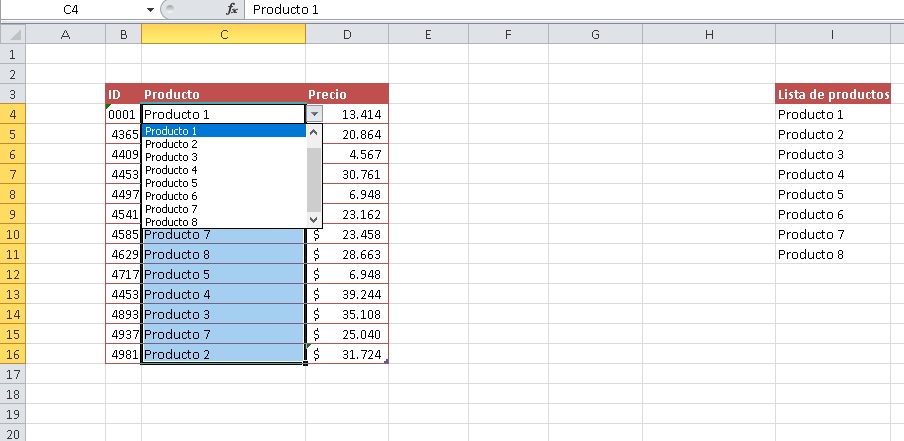
Task: Click the Select All corner above row 1
Action: point(12,35)
